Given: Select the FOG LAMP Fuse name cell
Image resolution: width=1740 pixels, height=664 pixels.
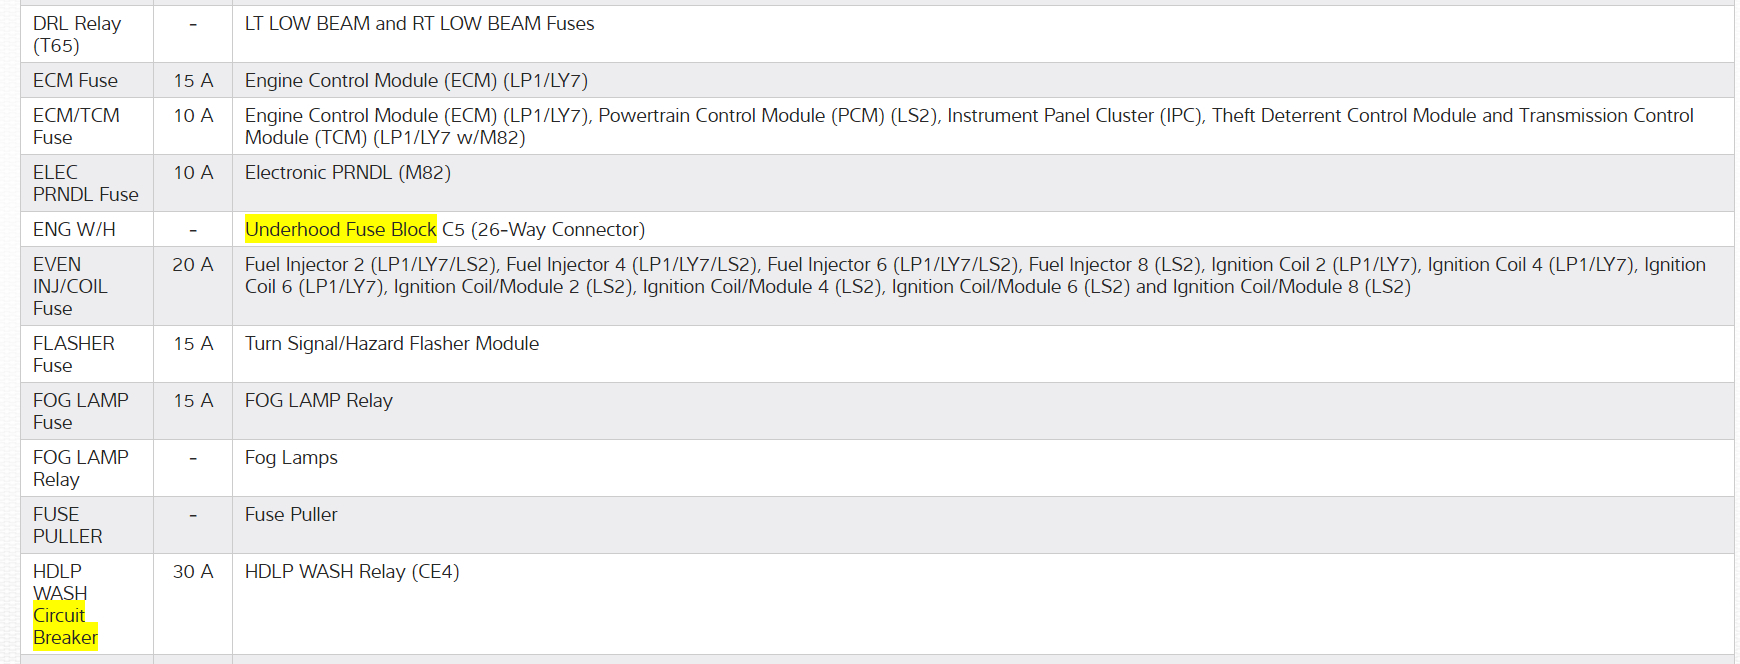Looking at the screenshot, I should click(x=80, y=411).
